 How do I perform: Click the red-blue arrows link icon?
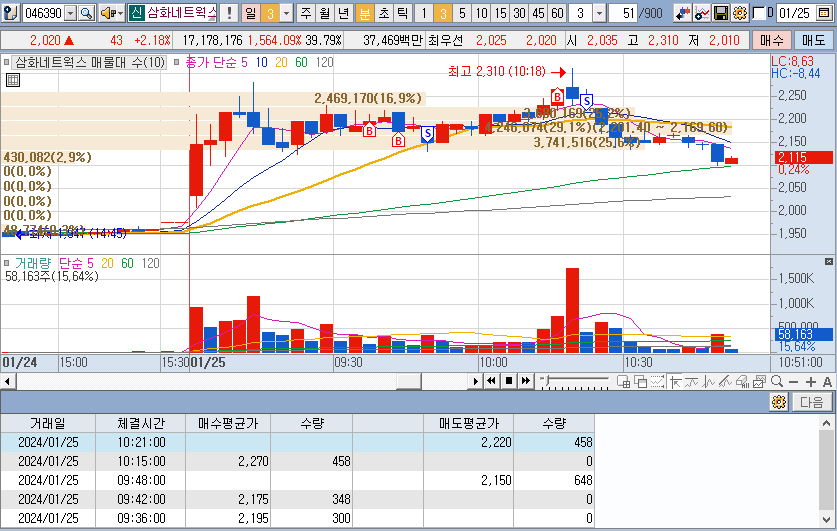(682, 13)
